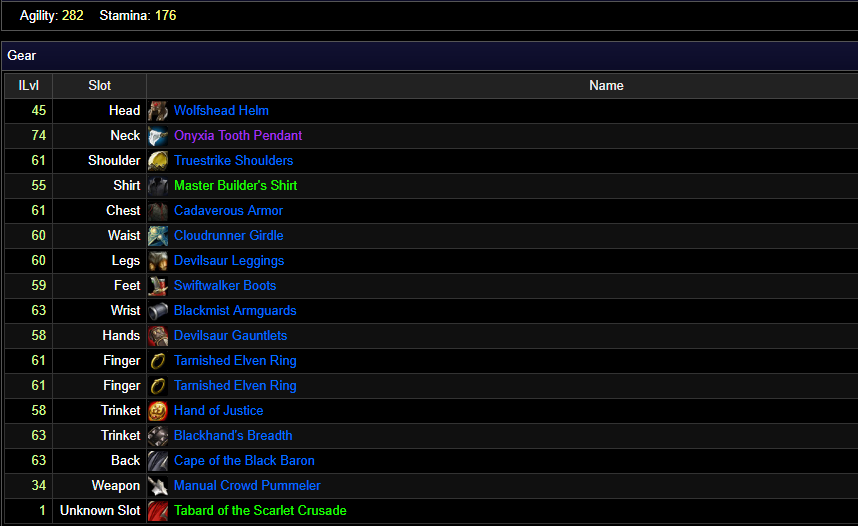858x526 pixels.
Task: Open the Blackhand's Breadth link
Action: (x=233, y=436)
